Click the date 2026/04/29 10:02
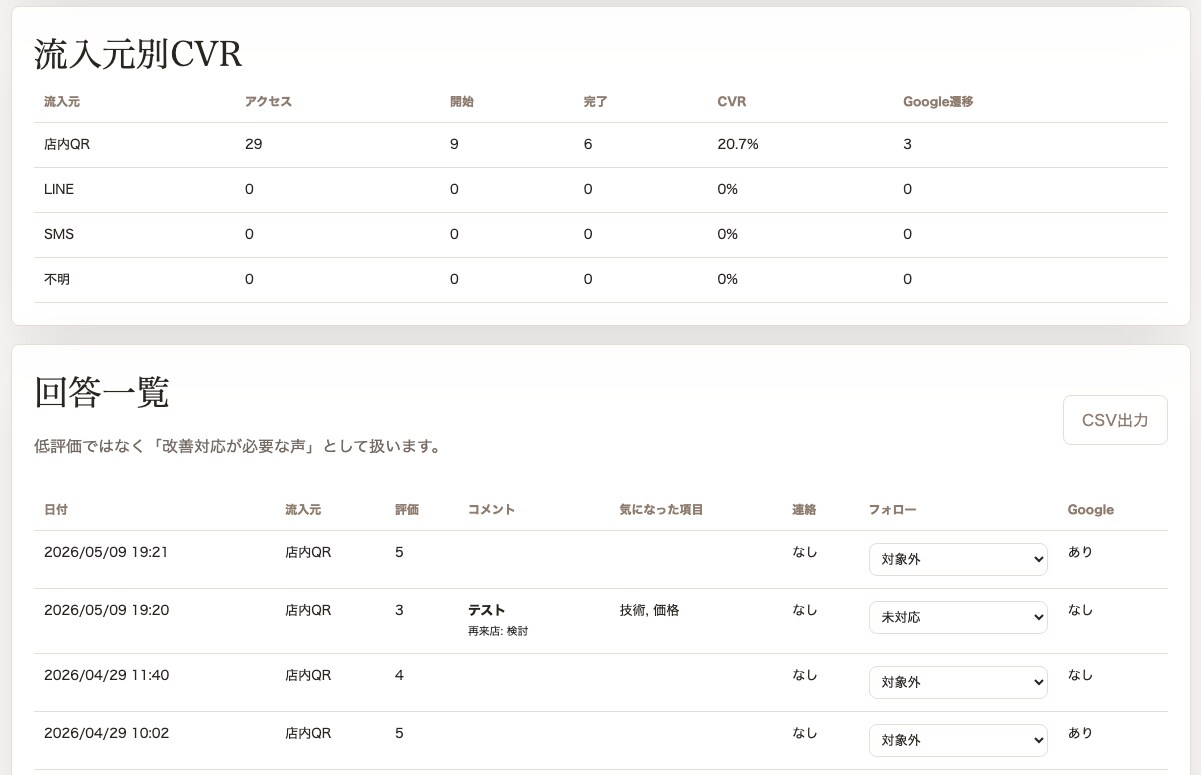 click(106, 733)
